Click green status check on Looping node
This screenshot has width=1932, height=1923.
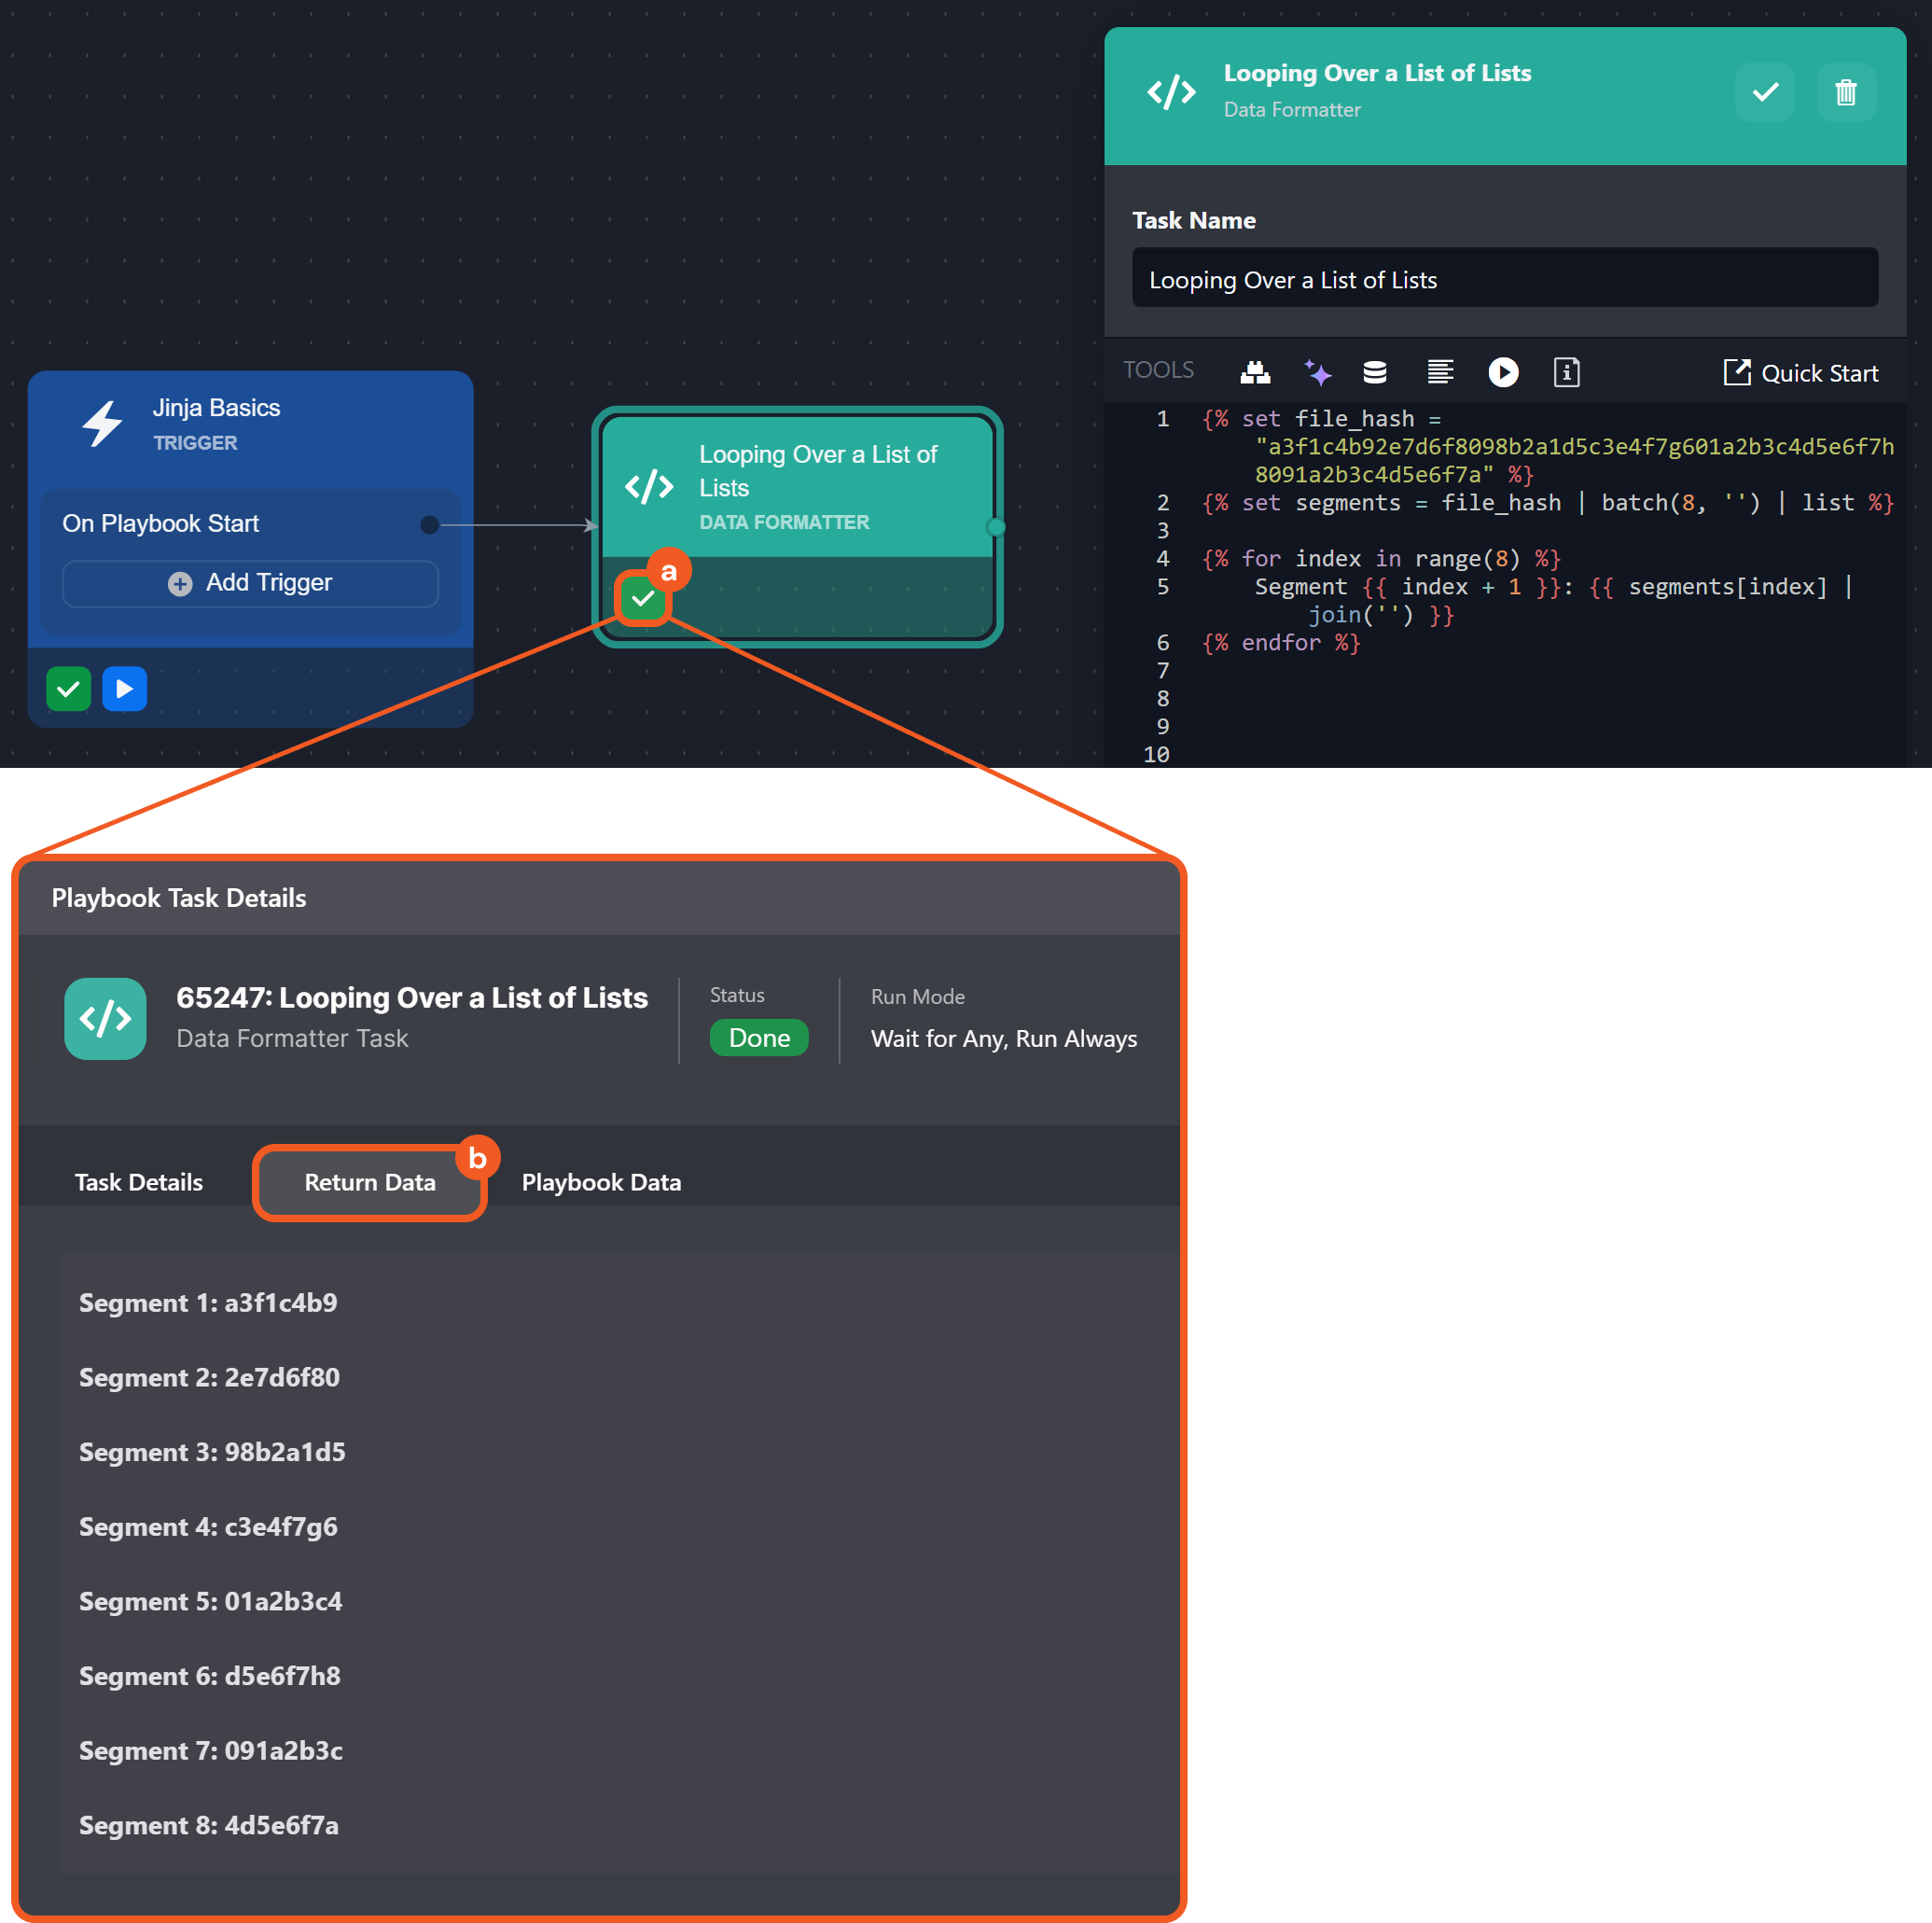tap(642, 599)
